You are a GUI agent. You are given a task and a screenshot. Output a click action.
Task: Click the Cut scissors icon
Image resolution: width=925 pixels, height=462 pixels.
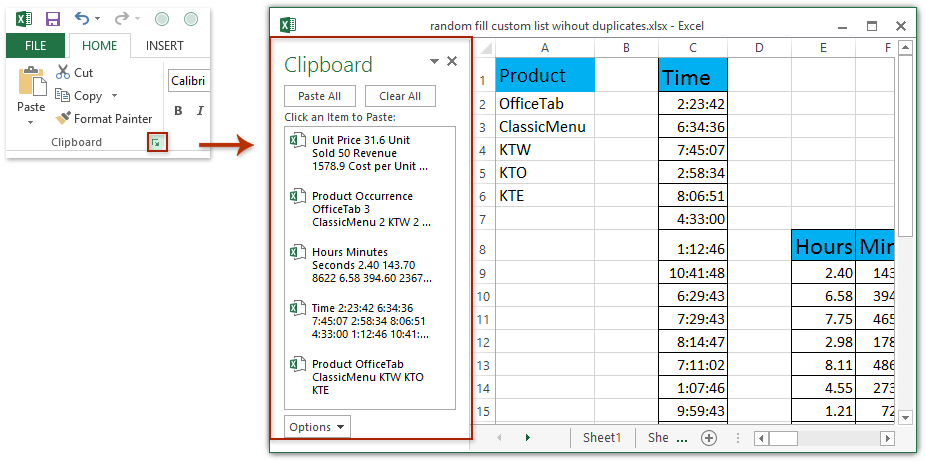point(64,72)
